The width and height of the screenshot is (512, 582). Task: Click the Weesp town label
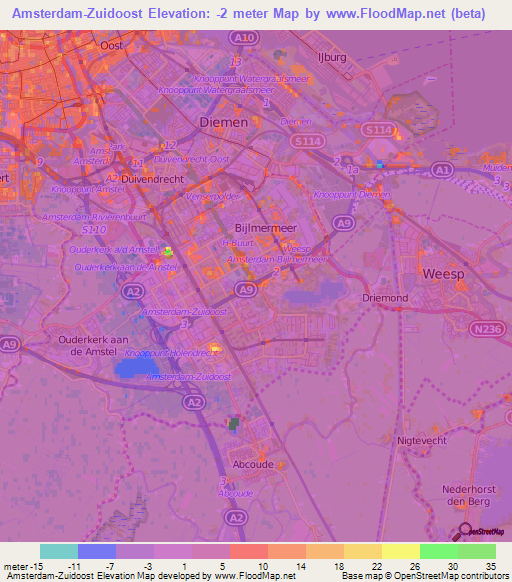pyautogui.click(x=443, y=274)
